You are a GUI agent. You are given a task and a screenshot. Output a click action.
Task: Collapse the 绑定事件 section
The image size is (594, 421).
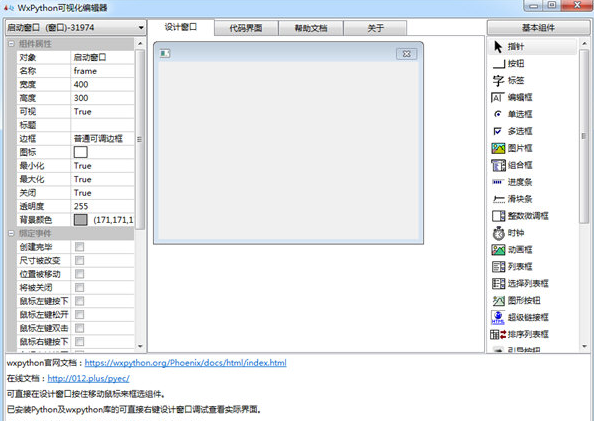pos(11,233)
